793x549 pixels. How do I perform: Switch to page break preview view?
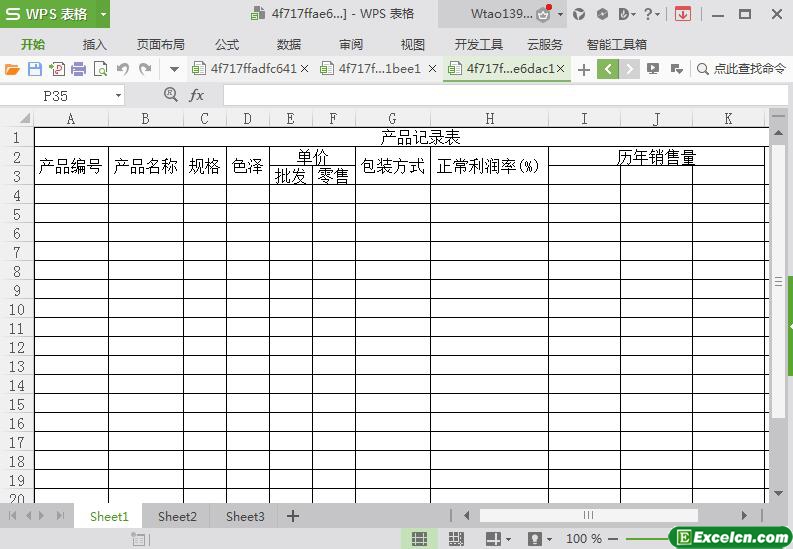click(x=456, y=539)
